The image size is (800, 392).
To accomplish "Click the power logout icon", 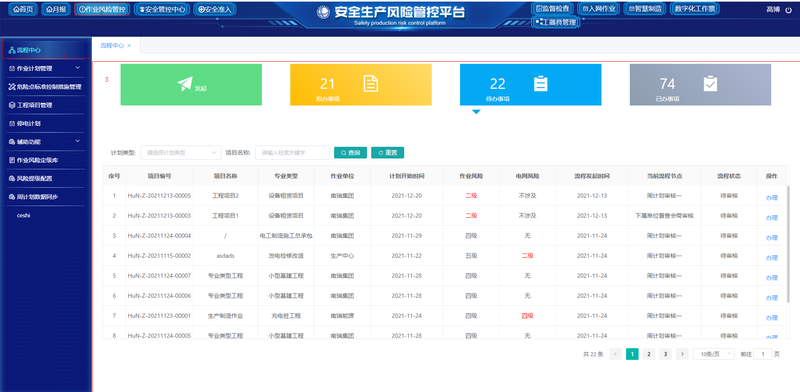I will click(788, 10).
